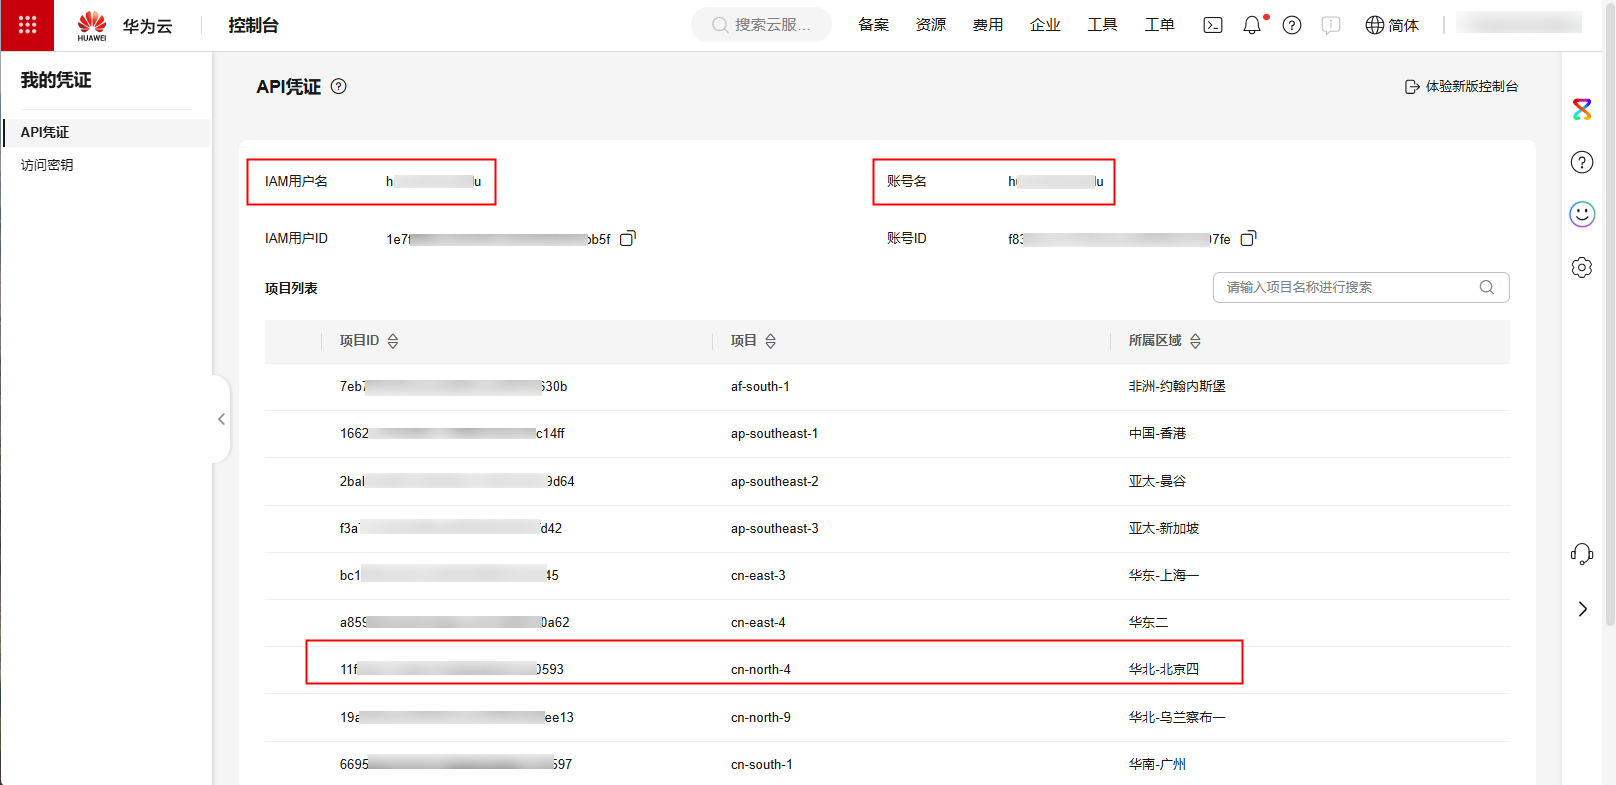Click region 亚太-新加坡
1616x785 pixels.
(1164, 529)
